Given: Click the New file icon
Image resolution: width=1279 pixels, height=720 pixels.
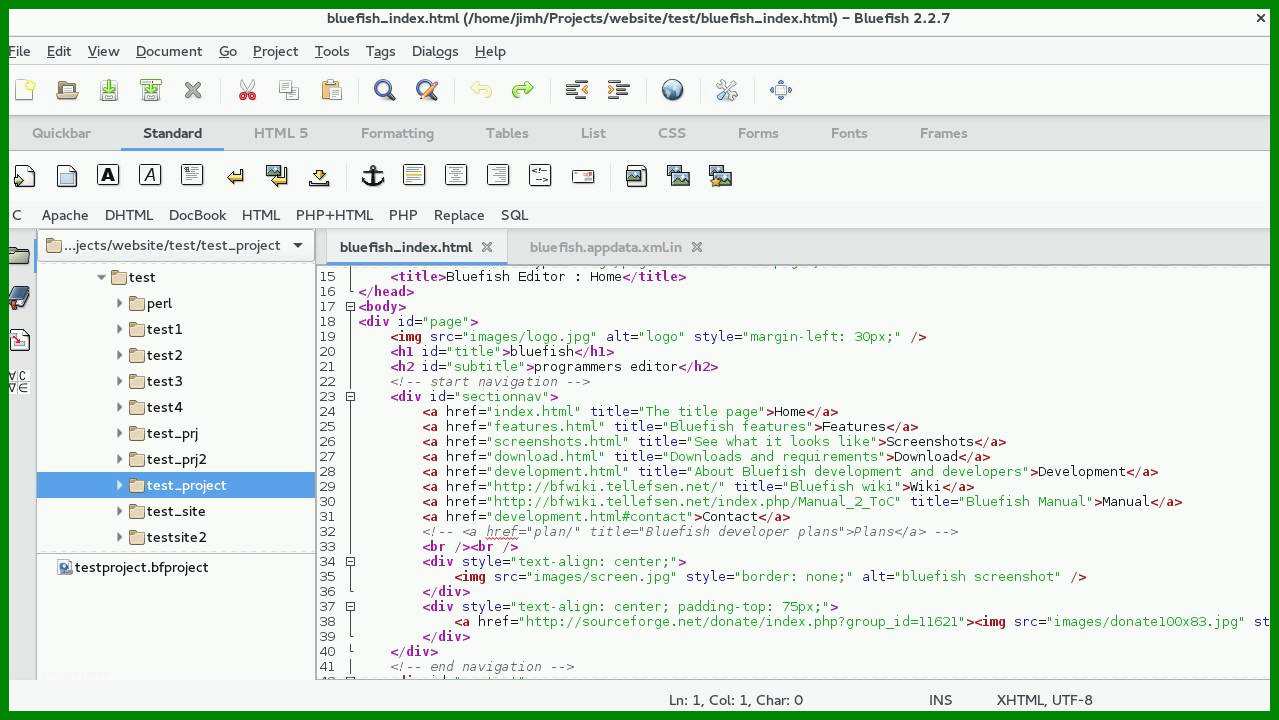Looking at the screenshot, I should (x=25, y=90).
